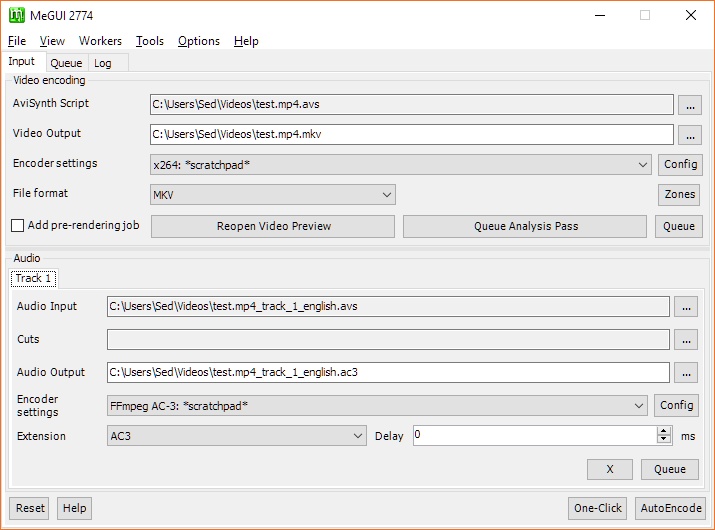
Task: Expand the FFmpeg AC-3 encoder settings dropdown
Action: (638, 406)
